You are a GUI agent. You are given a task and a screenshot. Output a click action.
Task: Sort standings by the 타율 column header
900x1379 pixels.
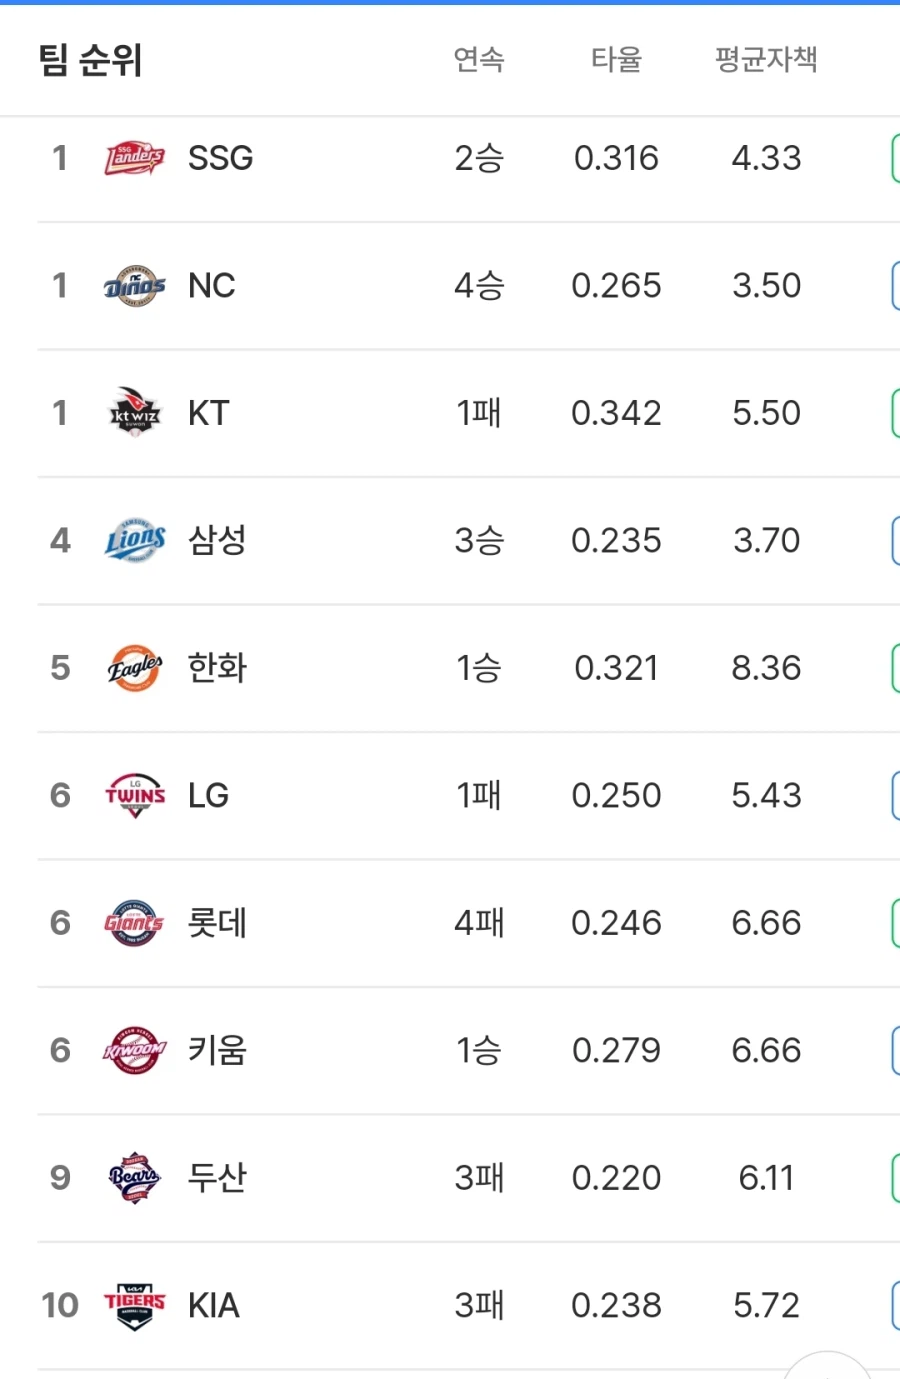click(x=617, y=60)
